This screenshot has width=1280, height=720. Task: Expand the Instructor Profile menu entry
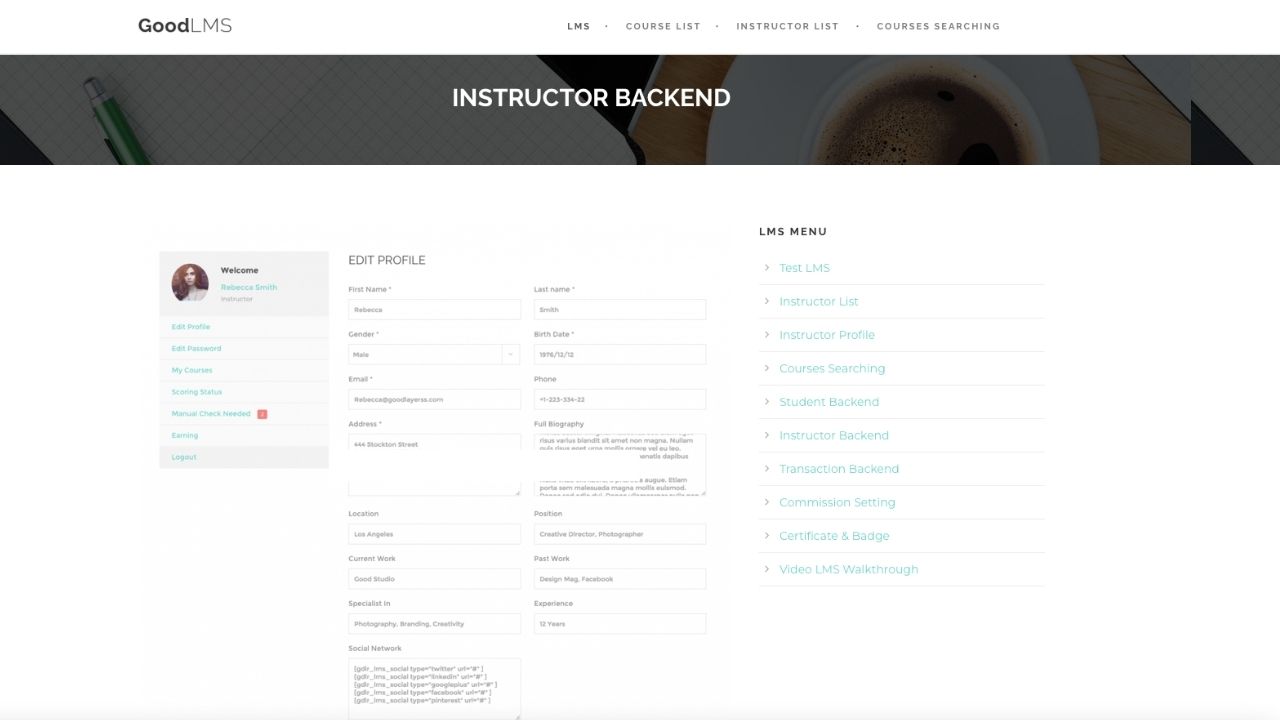[827, 334]
